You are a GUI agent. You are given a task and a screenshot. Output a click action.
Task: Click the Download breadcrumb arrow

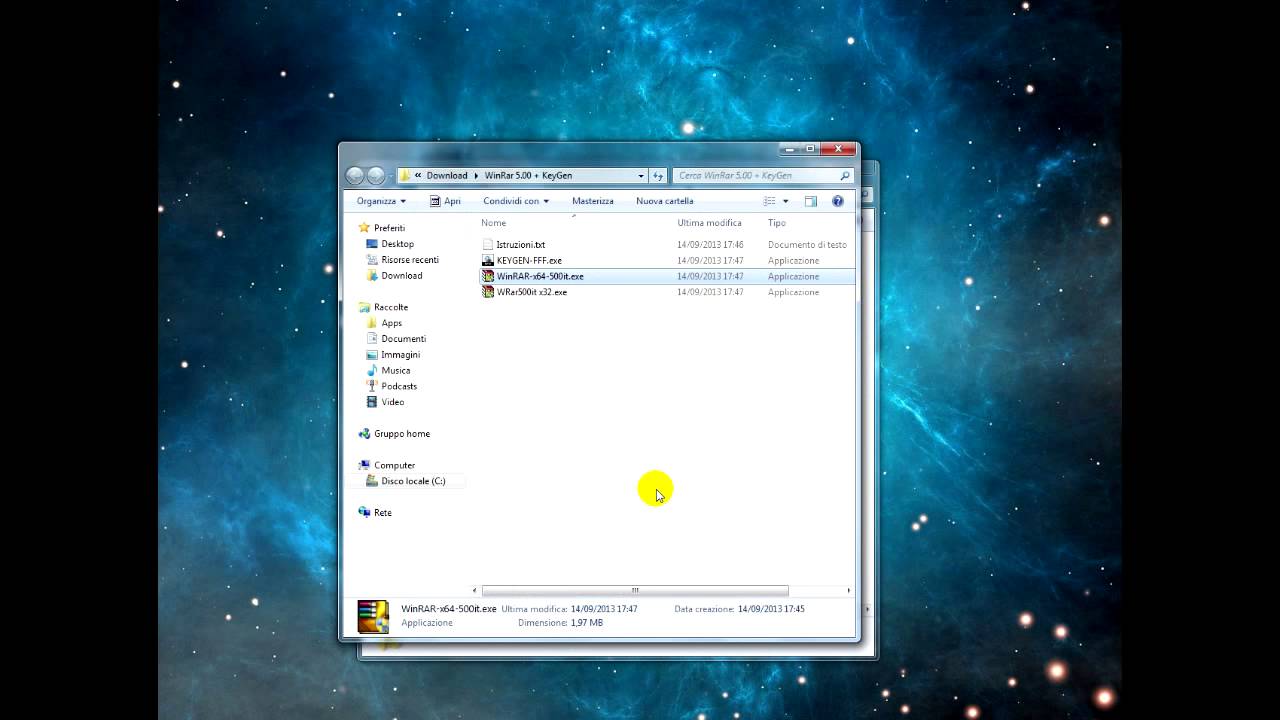(476, 176)
